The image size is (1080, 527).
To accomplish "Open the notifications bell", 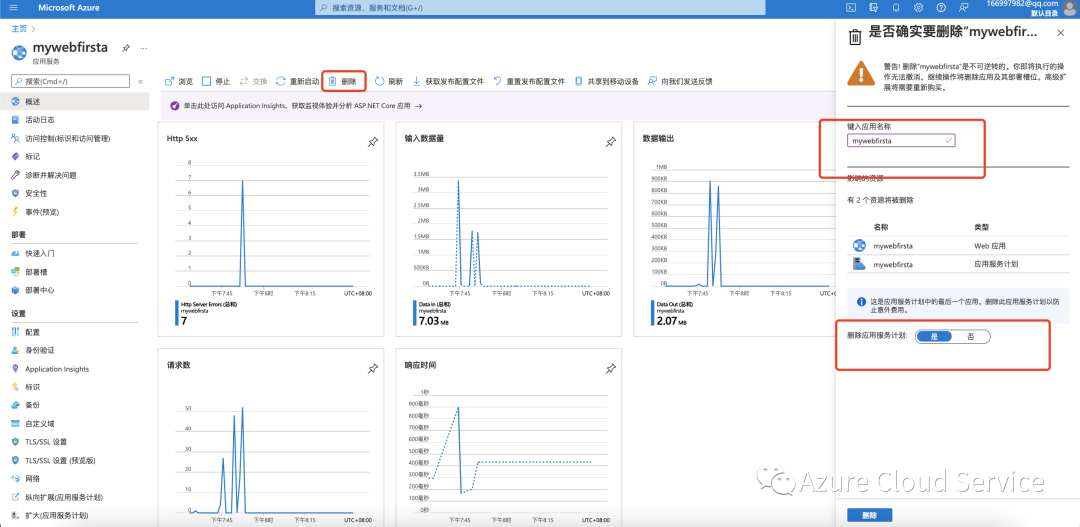I will click(896, 8).
